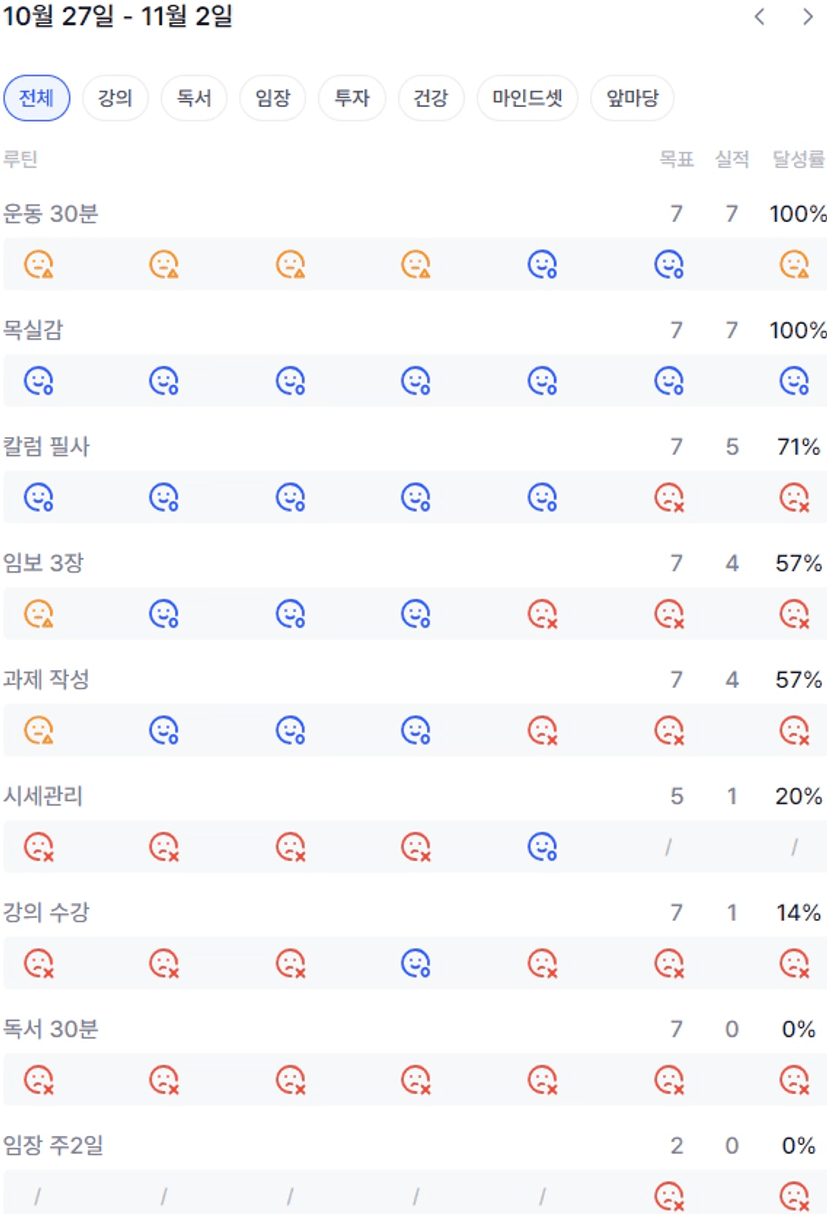
Task: Select the 전체 category tab
Action: pos(37,98)
